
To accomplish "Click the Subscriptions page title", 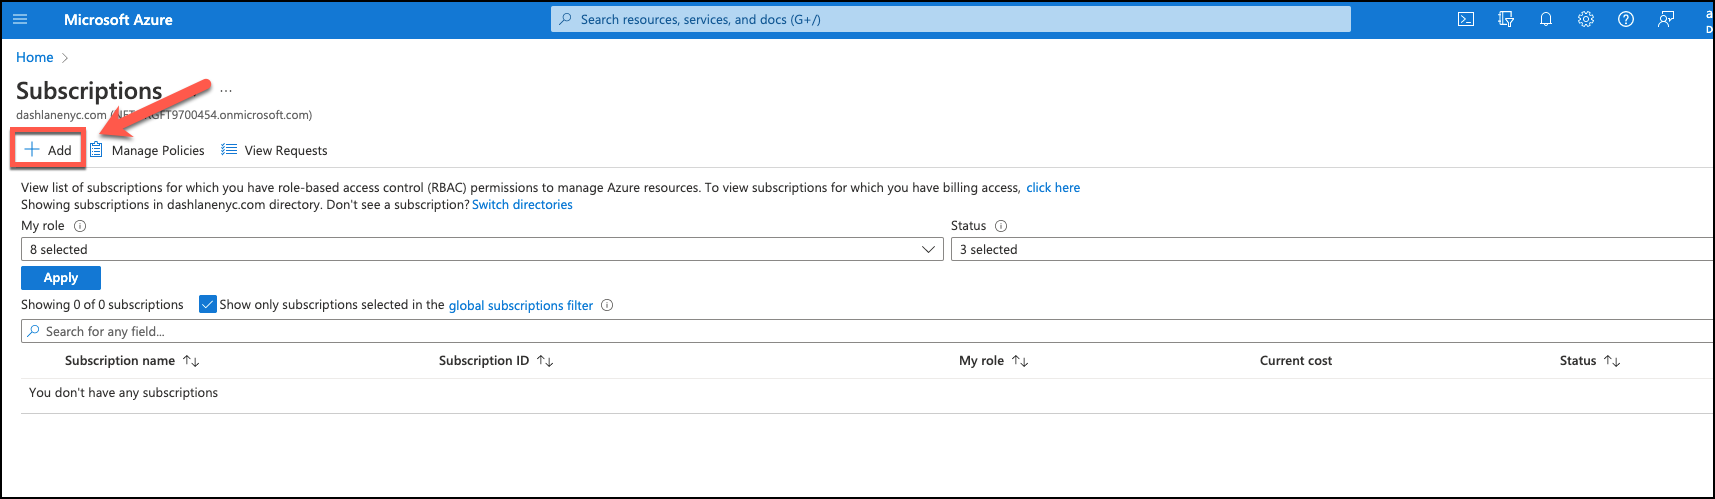I will coord(89,91).
